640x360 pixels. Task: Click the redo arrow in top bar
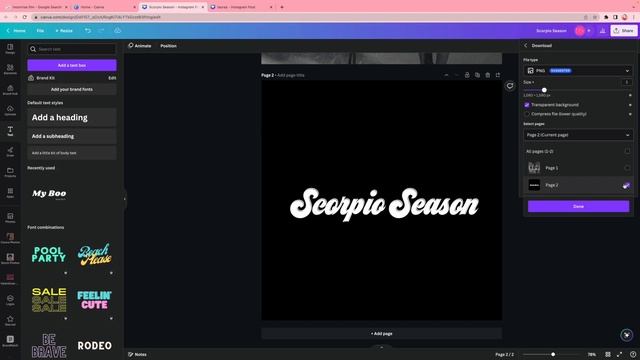pos(101,31)
